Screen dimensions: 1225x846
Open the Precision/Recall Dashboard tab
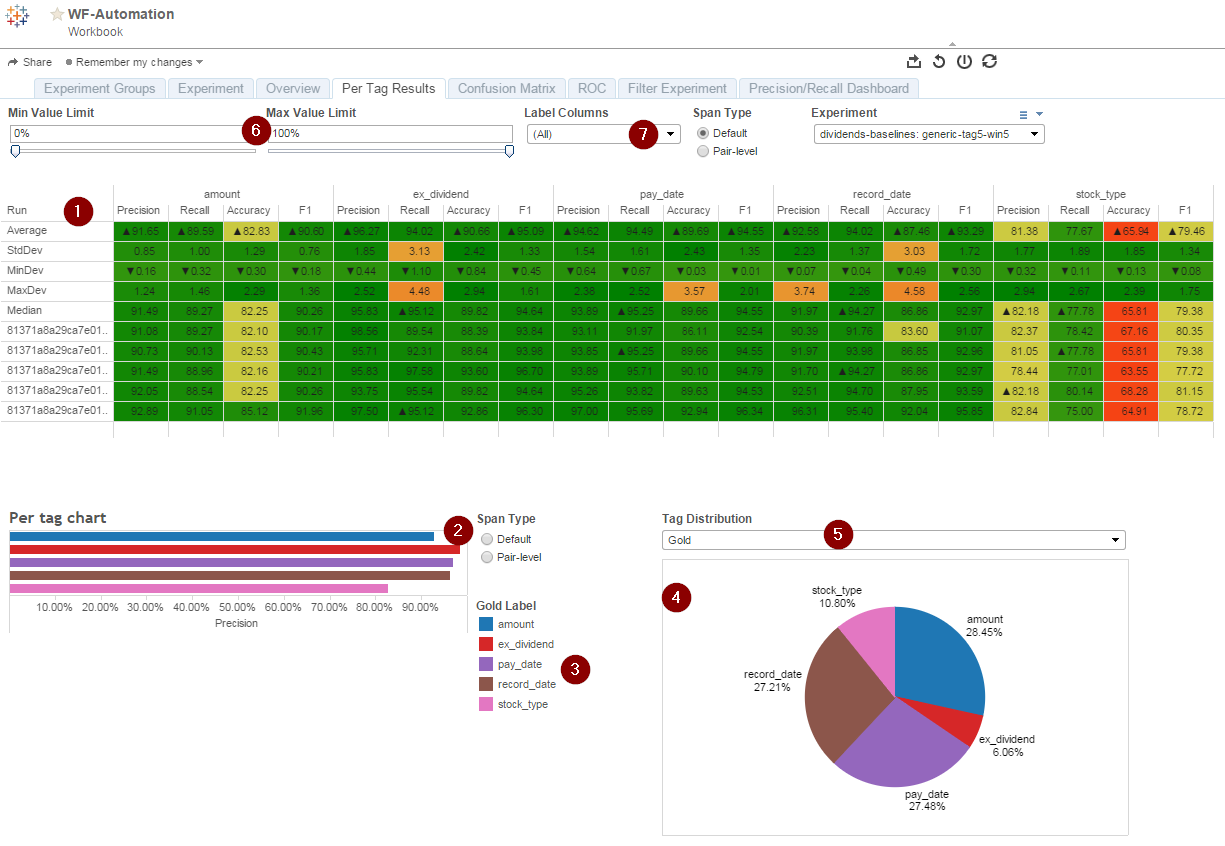[x=829, y=89]
